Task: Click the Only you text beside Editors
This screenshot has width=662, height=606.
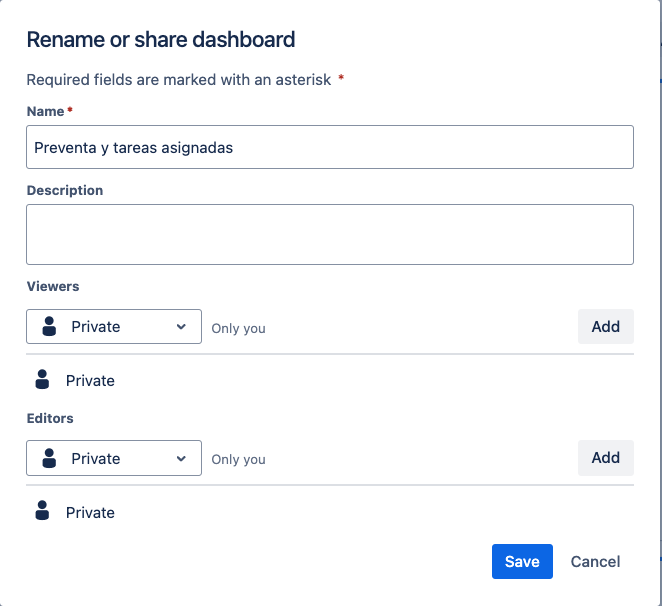Action: 239,459
